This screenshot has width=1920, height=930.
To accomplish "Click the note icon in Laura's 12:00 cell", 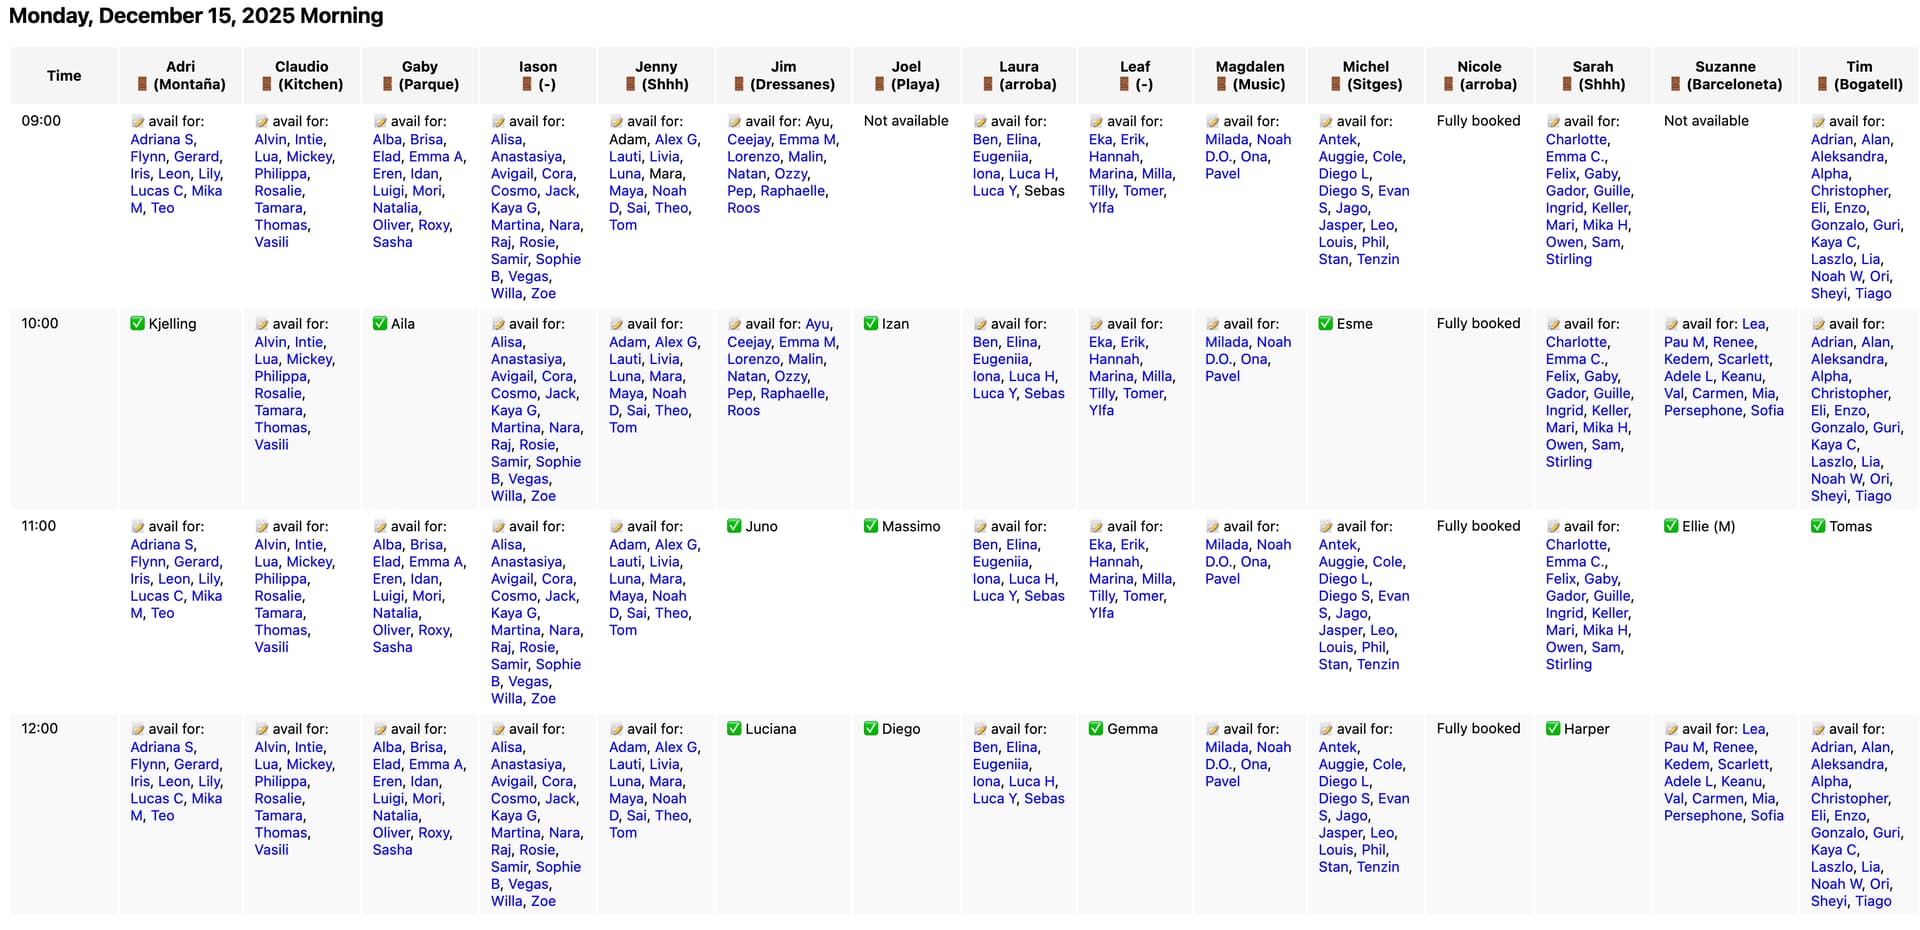I will coord(979,730).
